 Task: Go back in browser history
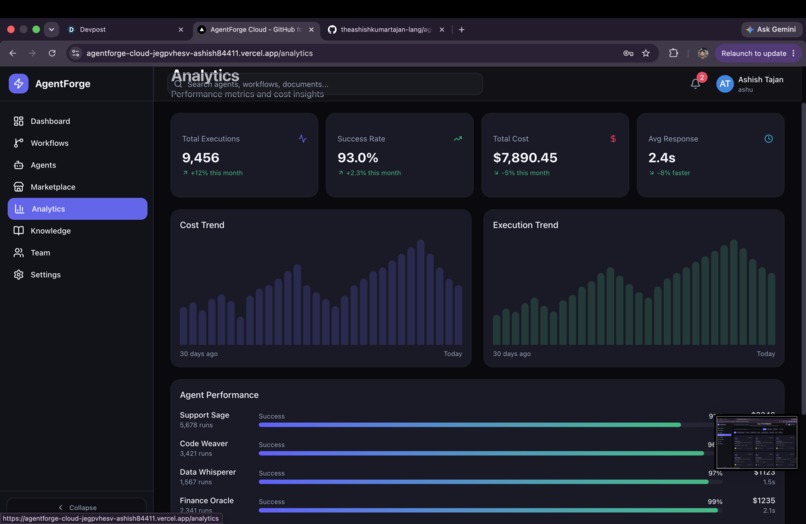point(13,53)
